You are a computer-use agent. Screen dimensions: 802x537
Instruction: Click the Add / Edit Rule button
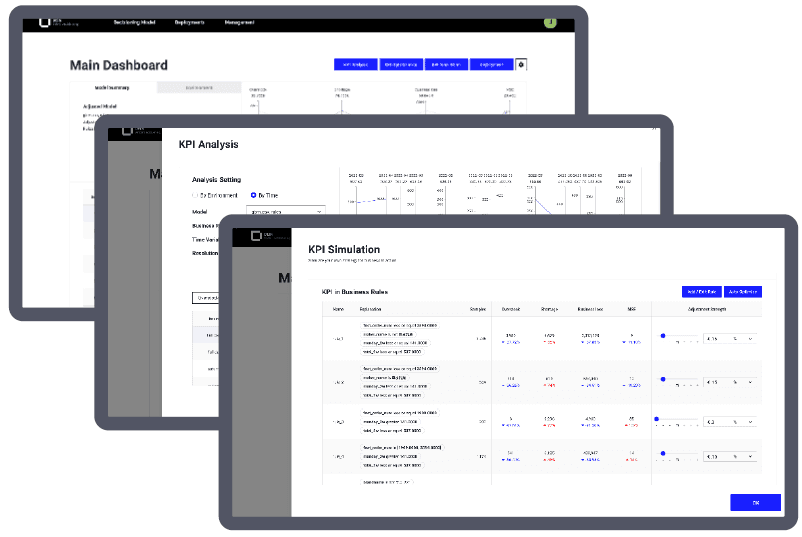[699, 292]
